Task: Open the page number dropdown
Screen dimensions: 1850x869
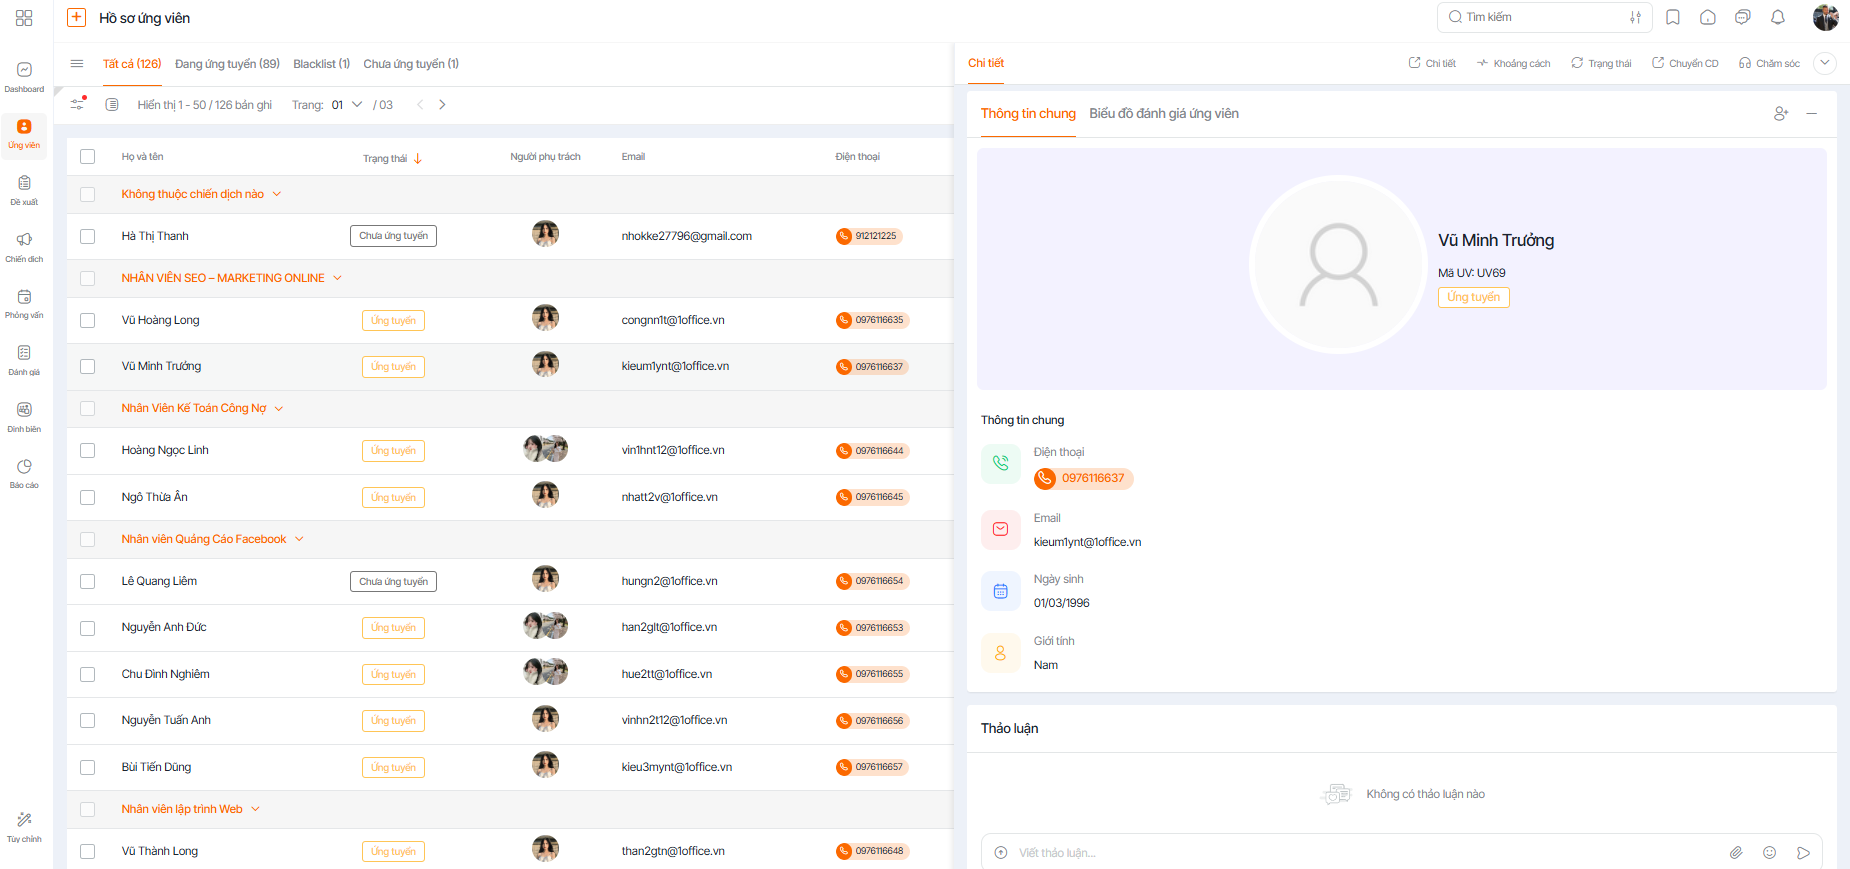Action: 347,105
